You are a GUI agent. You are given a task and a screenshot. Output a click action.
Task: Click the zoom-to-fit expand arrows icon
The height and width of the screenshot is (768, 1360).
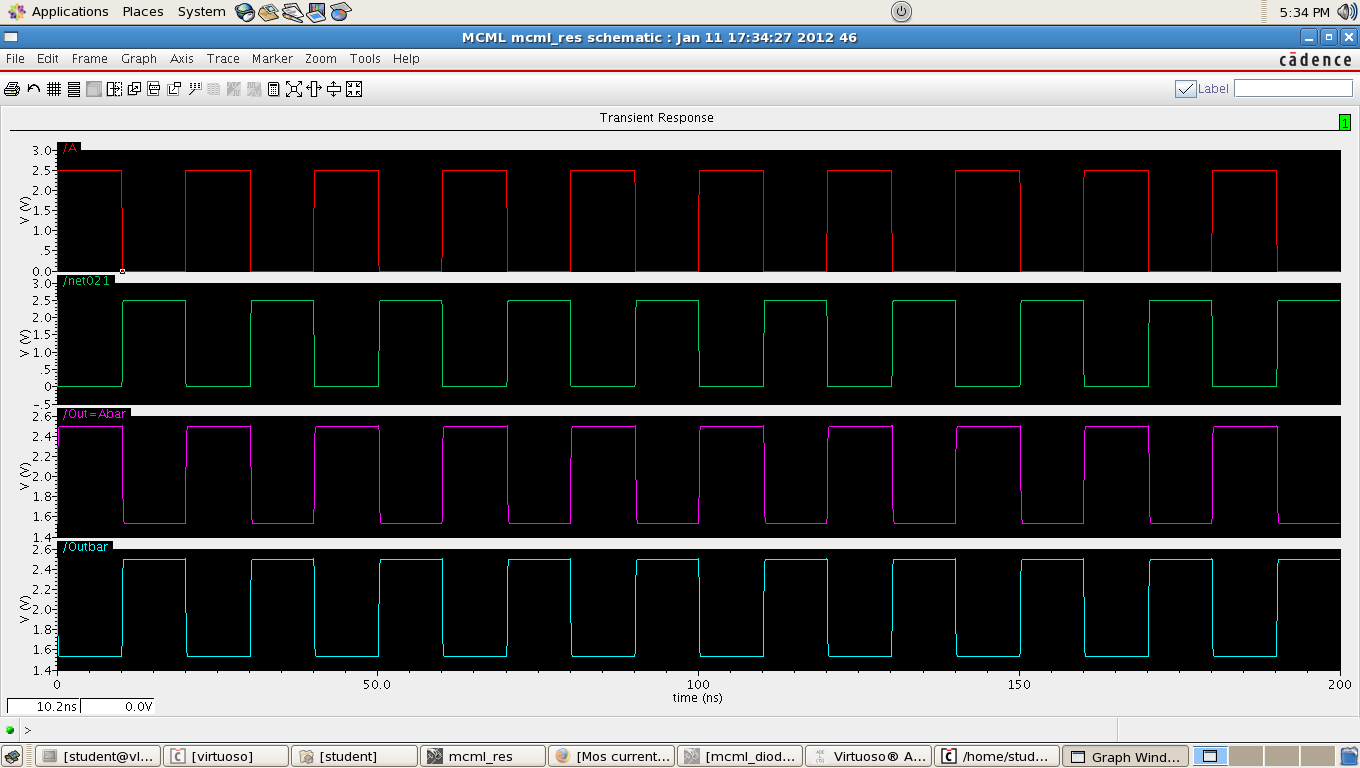pos(293,89)
